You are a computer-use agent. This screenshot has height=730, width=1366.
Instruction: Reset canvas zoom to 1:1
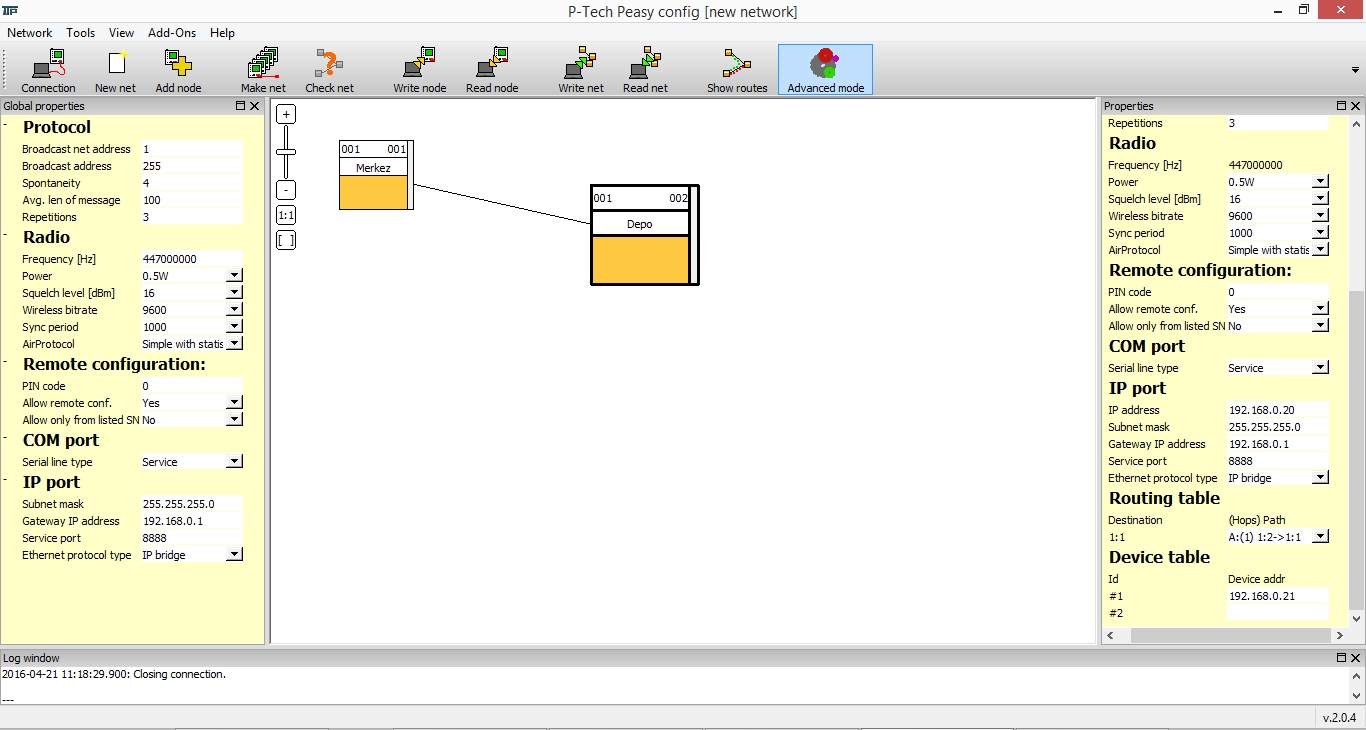286,215
